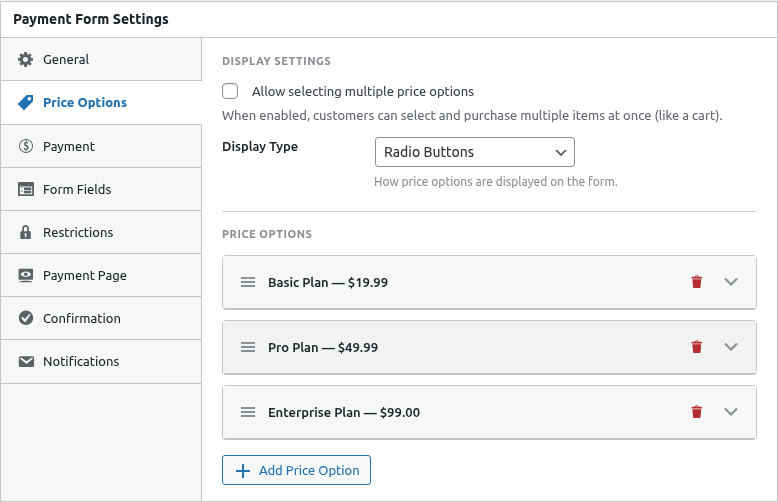Click the 'Basic Plan — $19.99' title
Image resolution: width=778 pixels, height=502 pixels.
click(328, 282)
